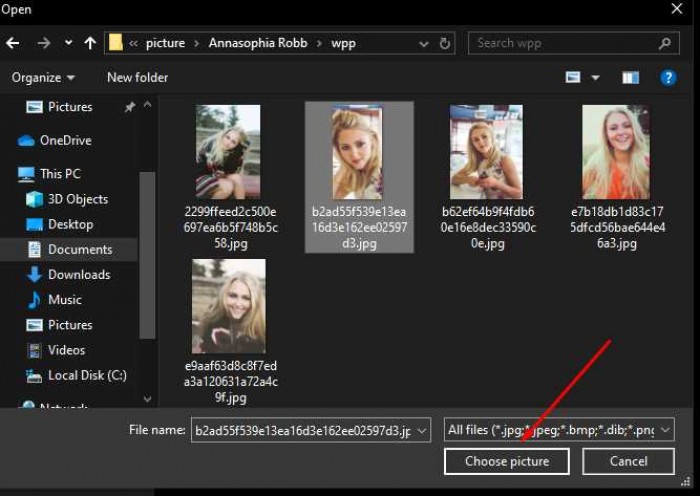The image size is (700, 496).
Task: Go back with the left arrow
Action: coord(13,43)
